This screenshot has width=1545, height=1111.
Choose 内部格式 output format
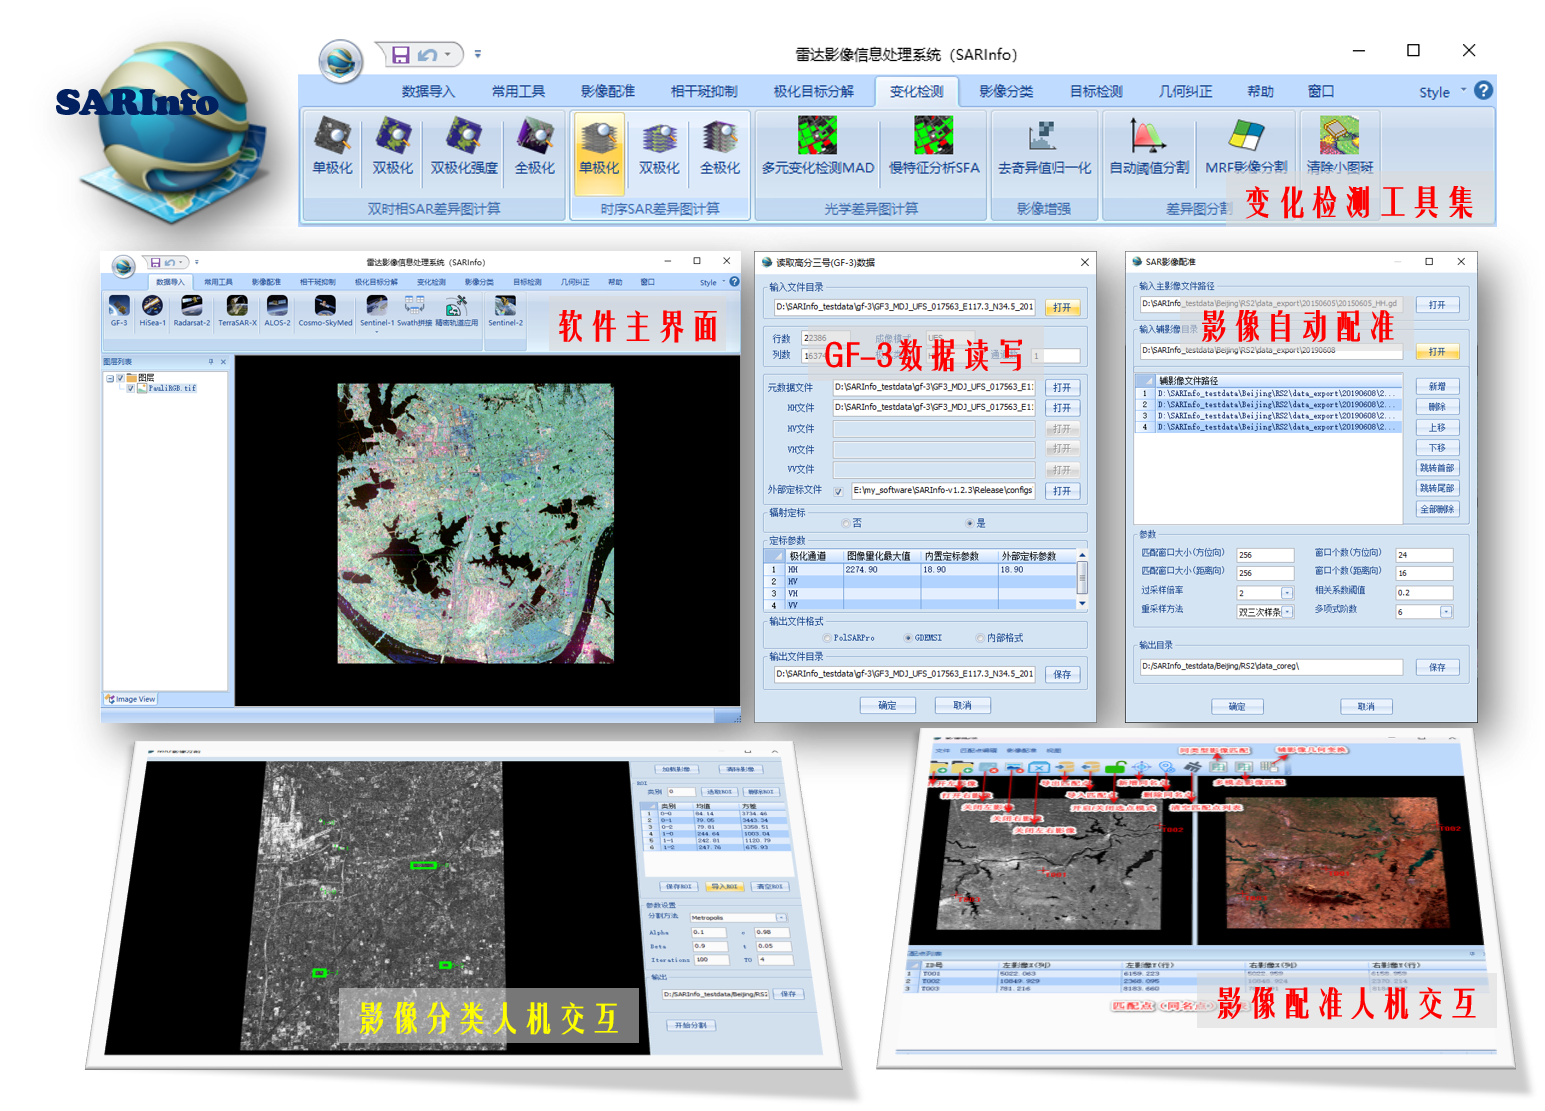click(x=980, y=638)
